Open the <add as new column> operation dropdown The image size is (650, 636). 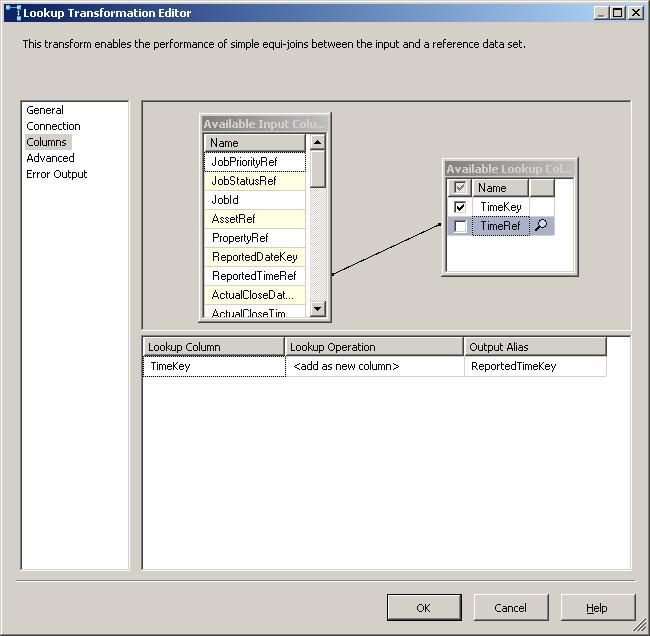(x=375, y=367)
